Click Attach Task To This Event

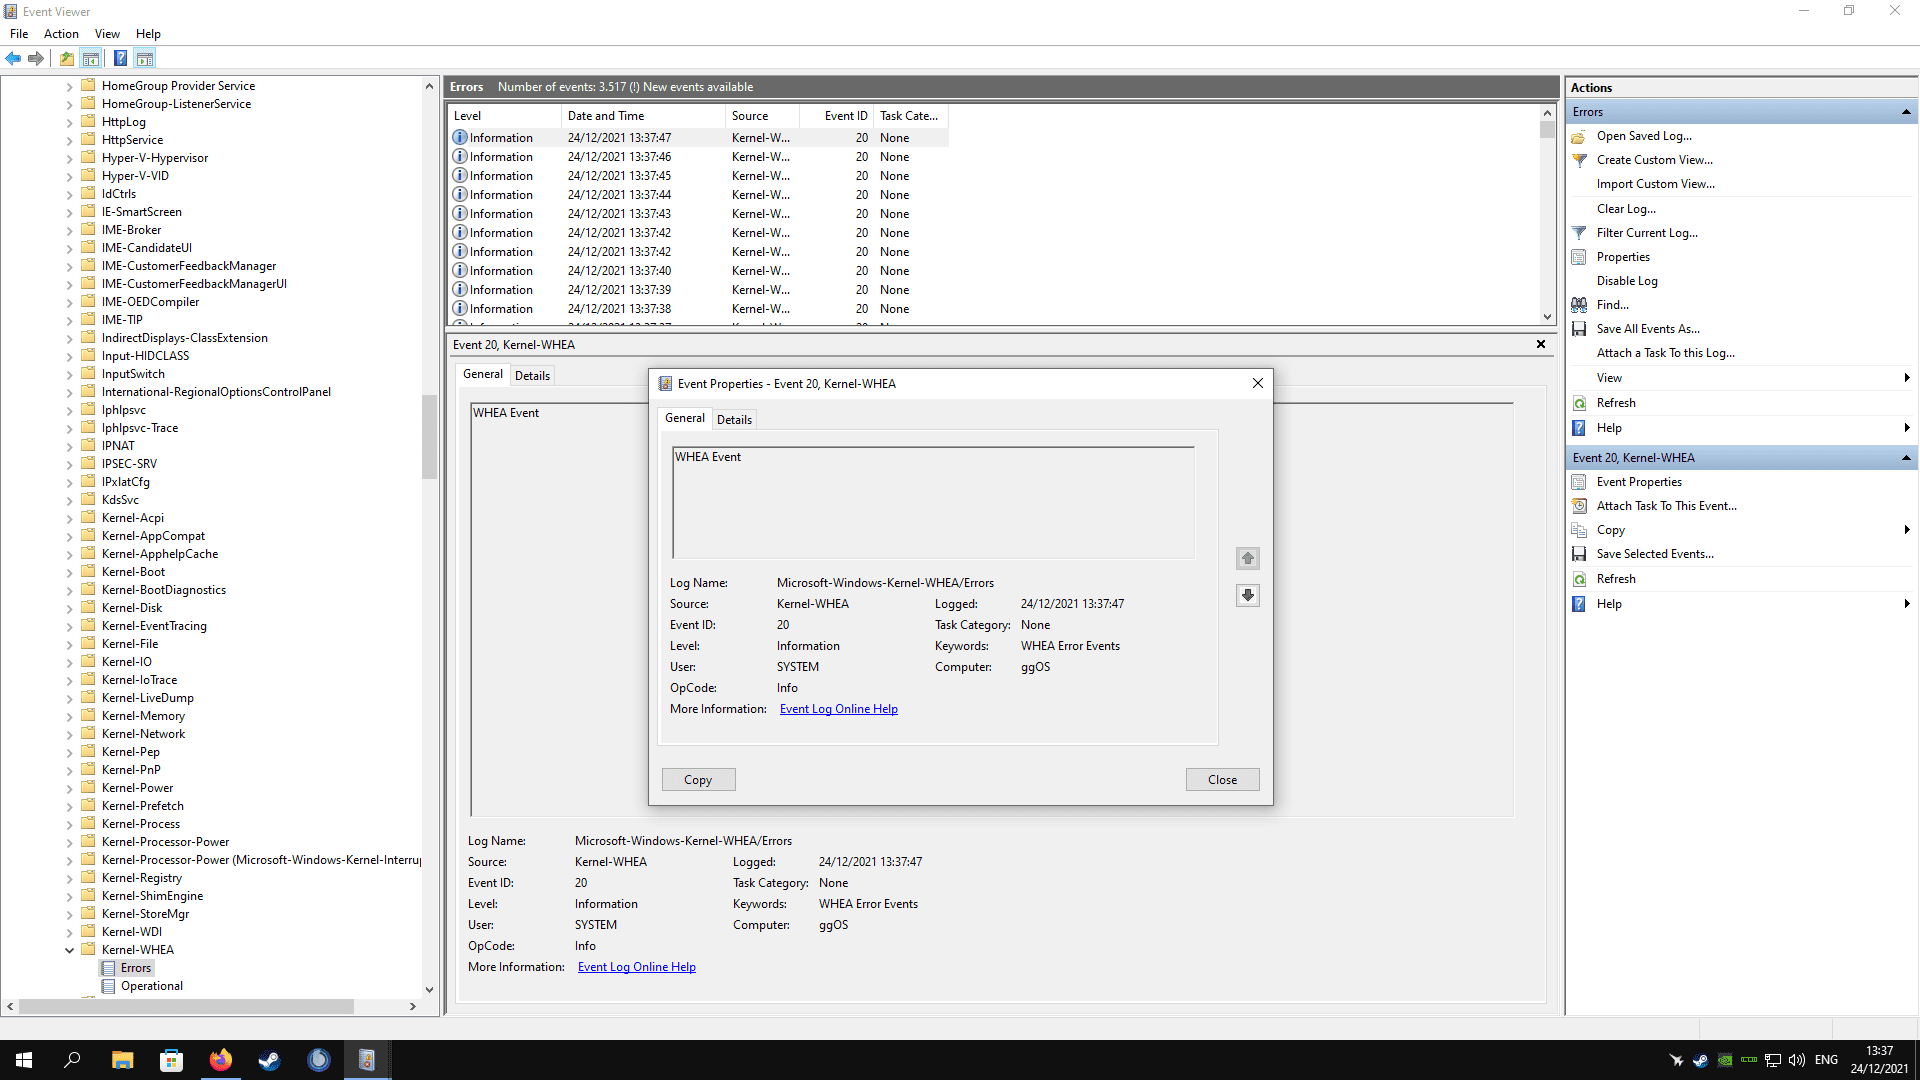(1666, 506)
